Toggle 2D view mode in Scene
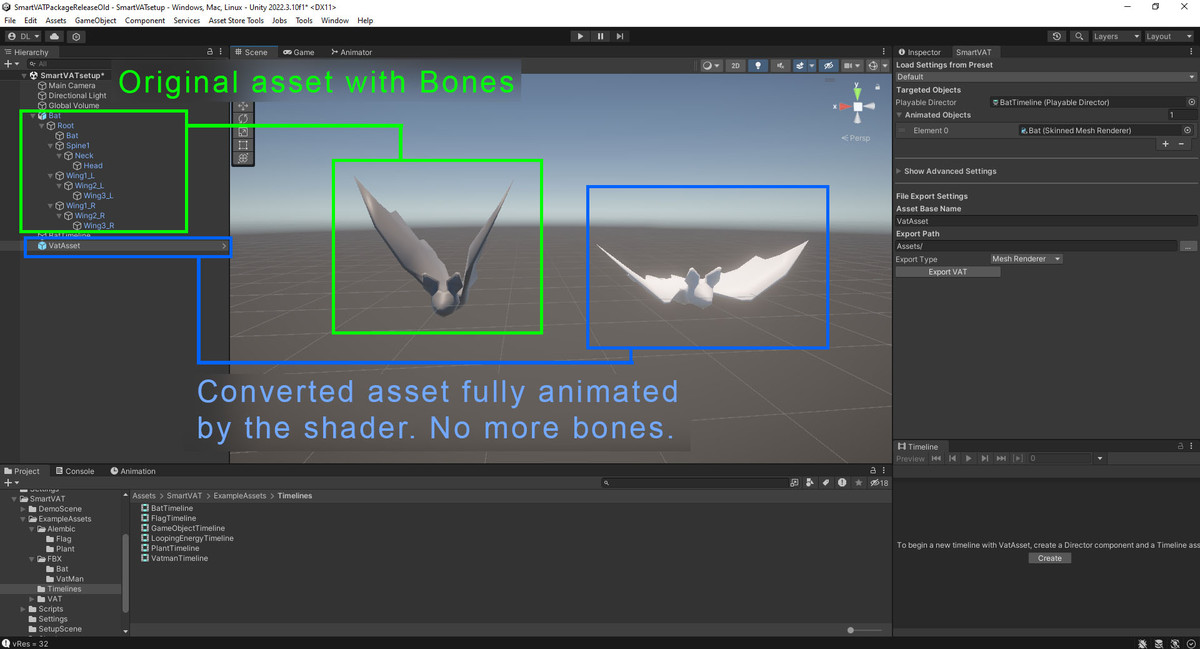This screenshot has width=1200, height=649. pos(736,66)
